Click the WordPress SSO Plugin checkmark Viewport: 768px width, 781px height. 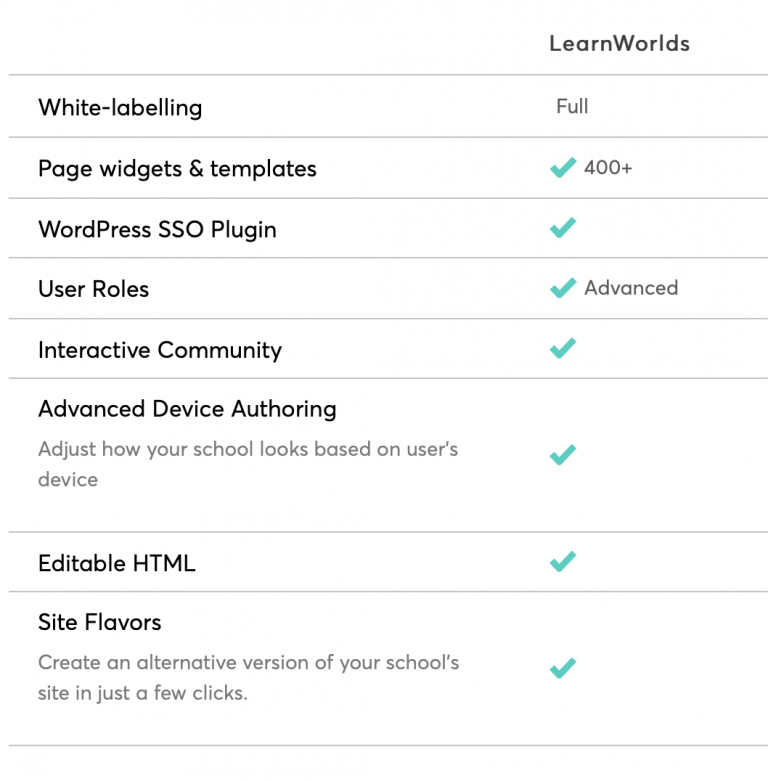click(x=563, y=228)
